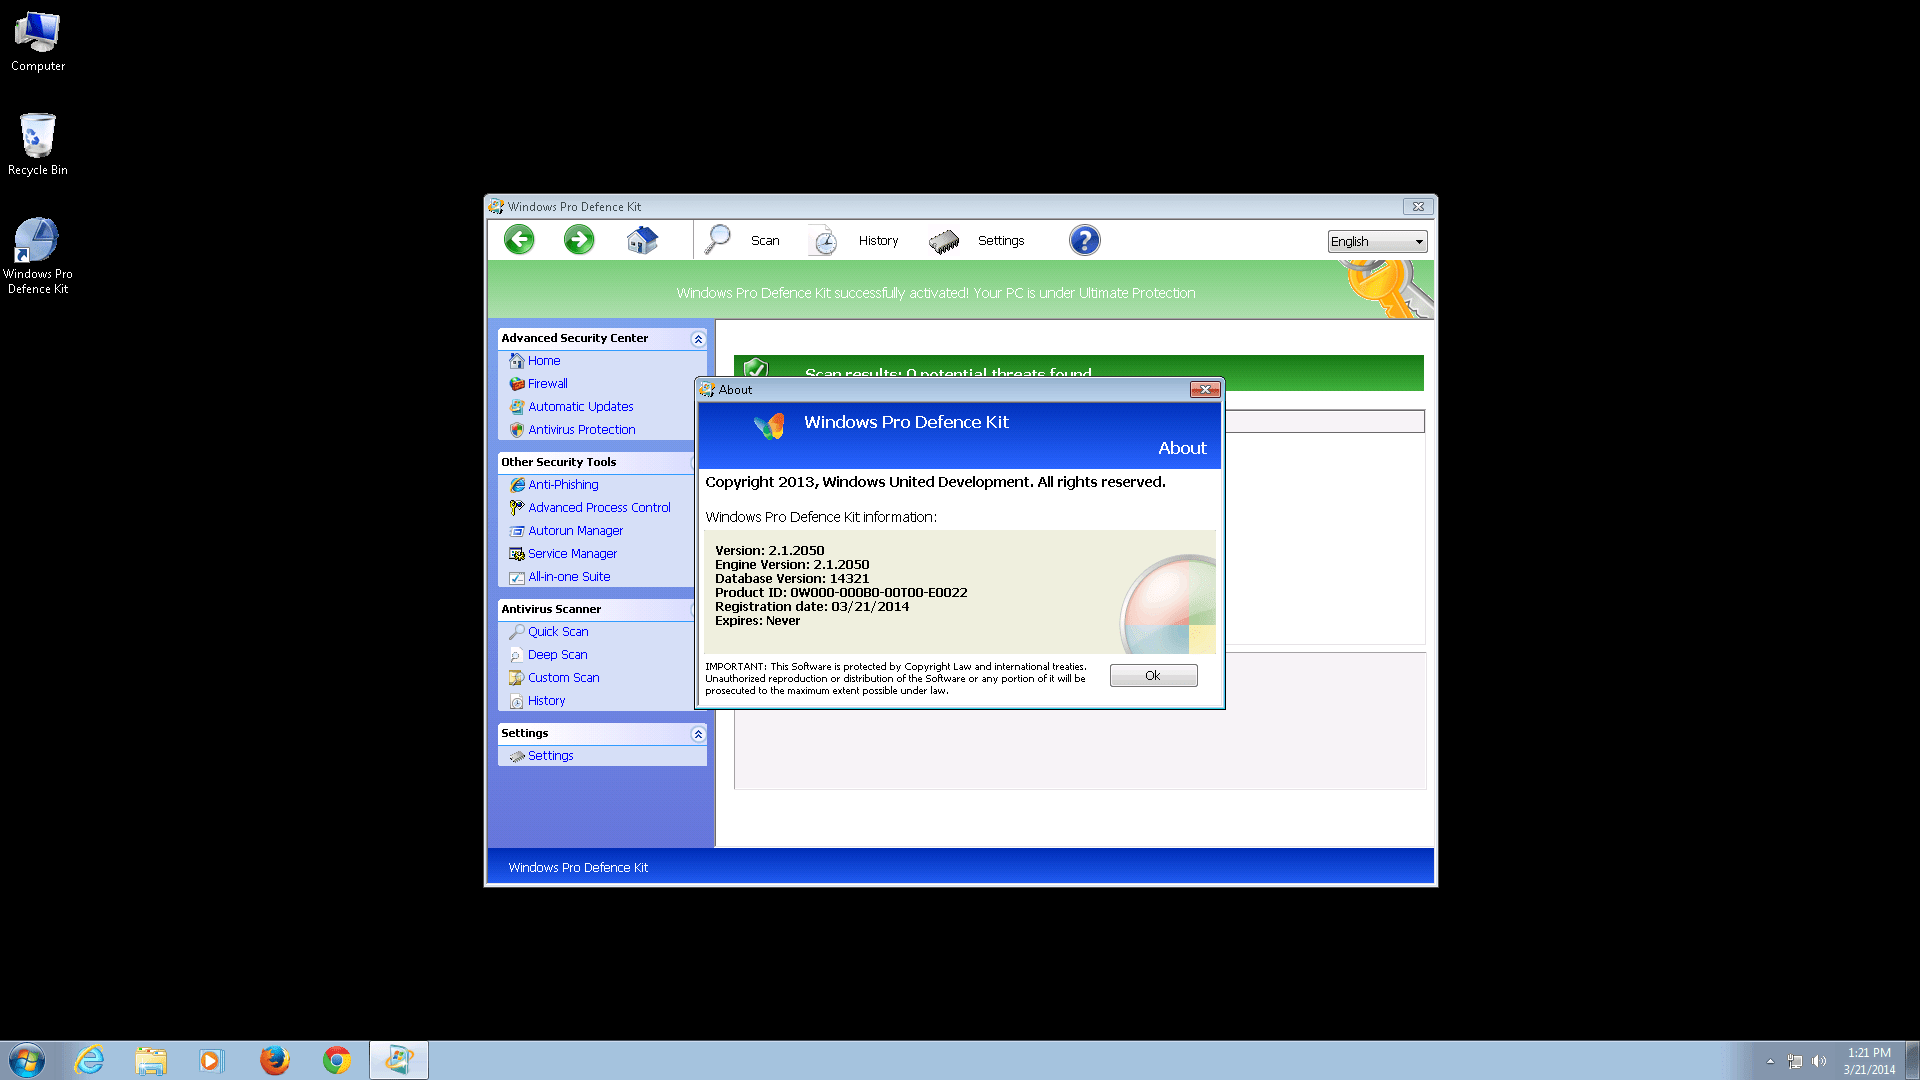This screenshot has width=1920, height=1080.
Task: Collapse the Advanced Security Center panel
Action: pos(698,339)
